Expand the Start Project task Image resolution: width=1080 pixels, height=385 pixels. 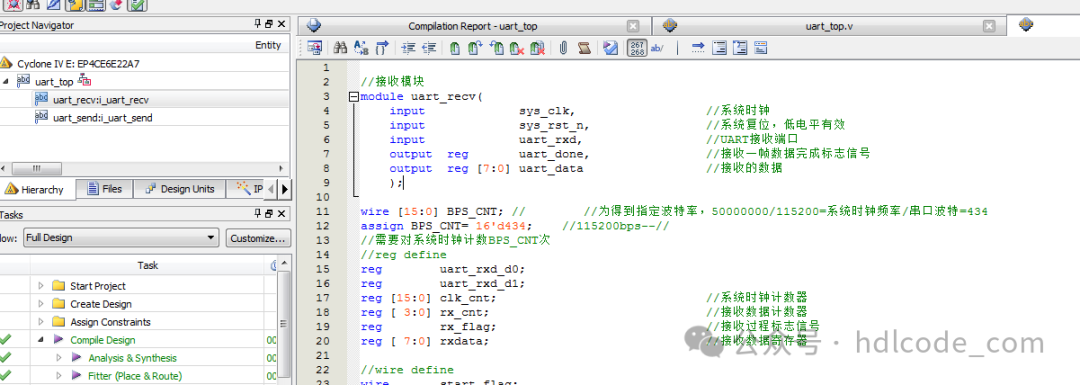pos(41,286)
